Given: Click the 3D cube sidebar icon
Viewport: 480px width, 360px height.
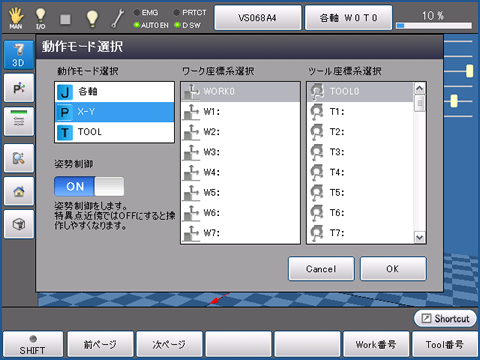Looking at the screenshot, I should [19, 224].
